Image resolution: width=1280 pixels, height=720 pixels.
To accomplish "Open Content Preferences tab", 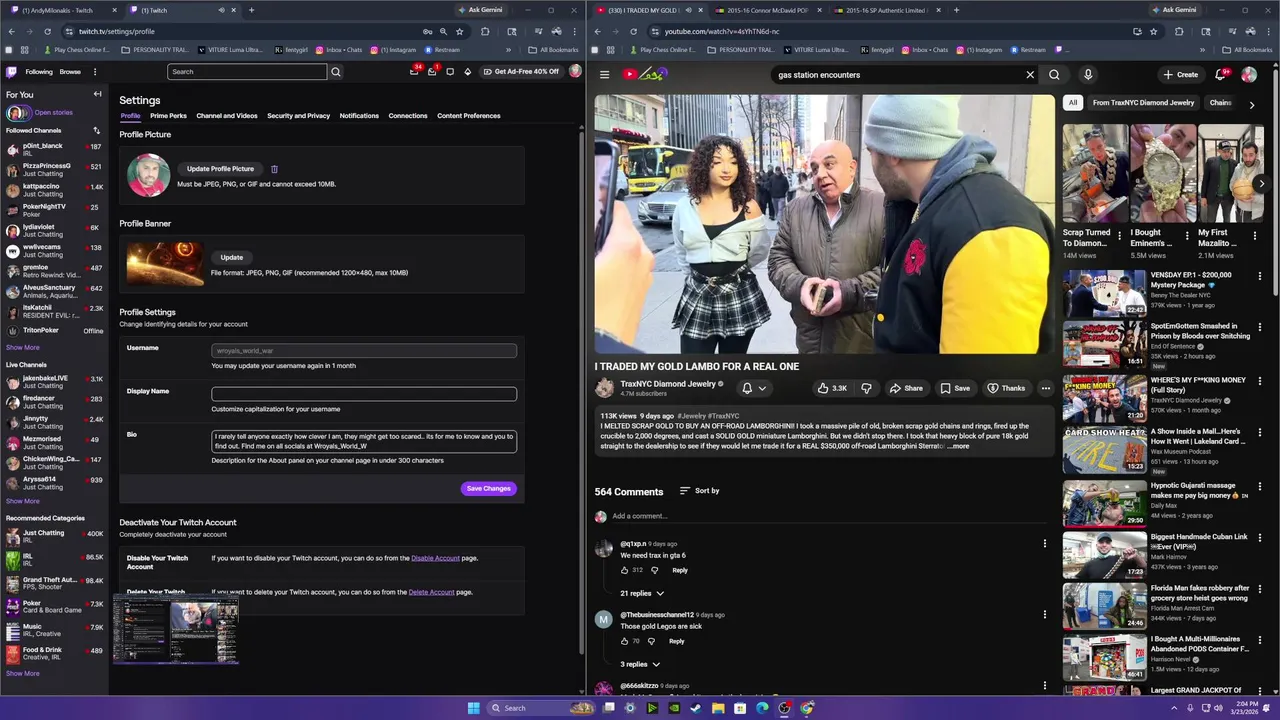I will [x=469, y=116].
